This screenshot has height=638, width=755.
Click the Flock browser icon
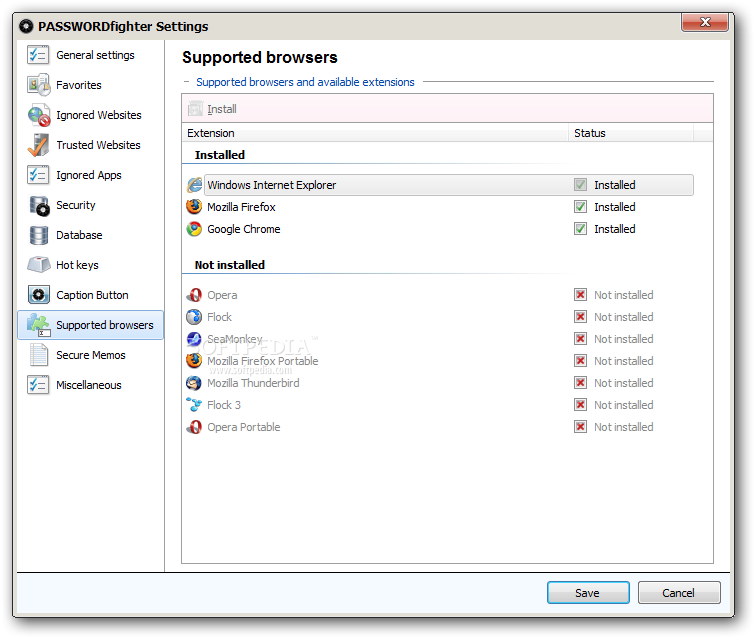tap(194, 317)
